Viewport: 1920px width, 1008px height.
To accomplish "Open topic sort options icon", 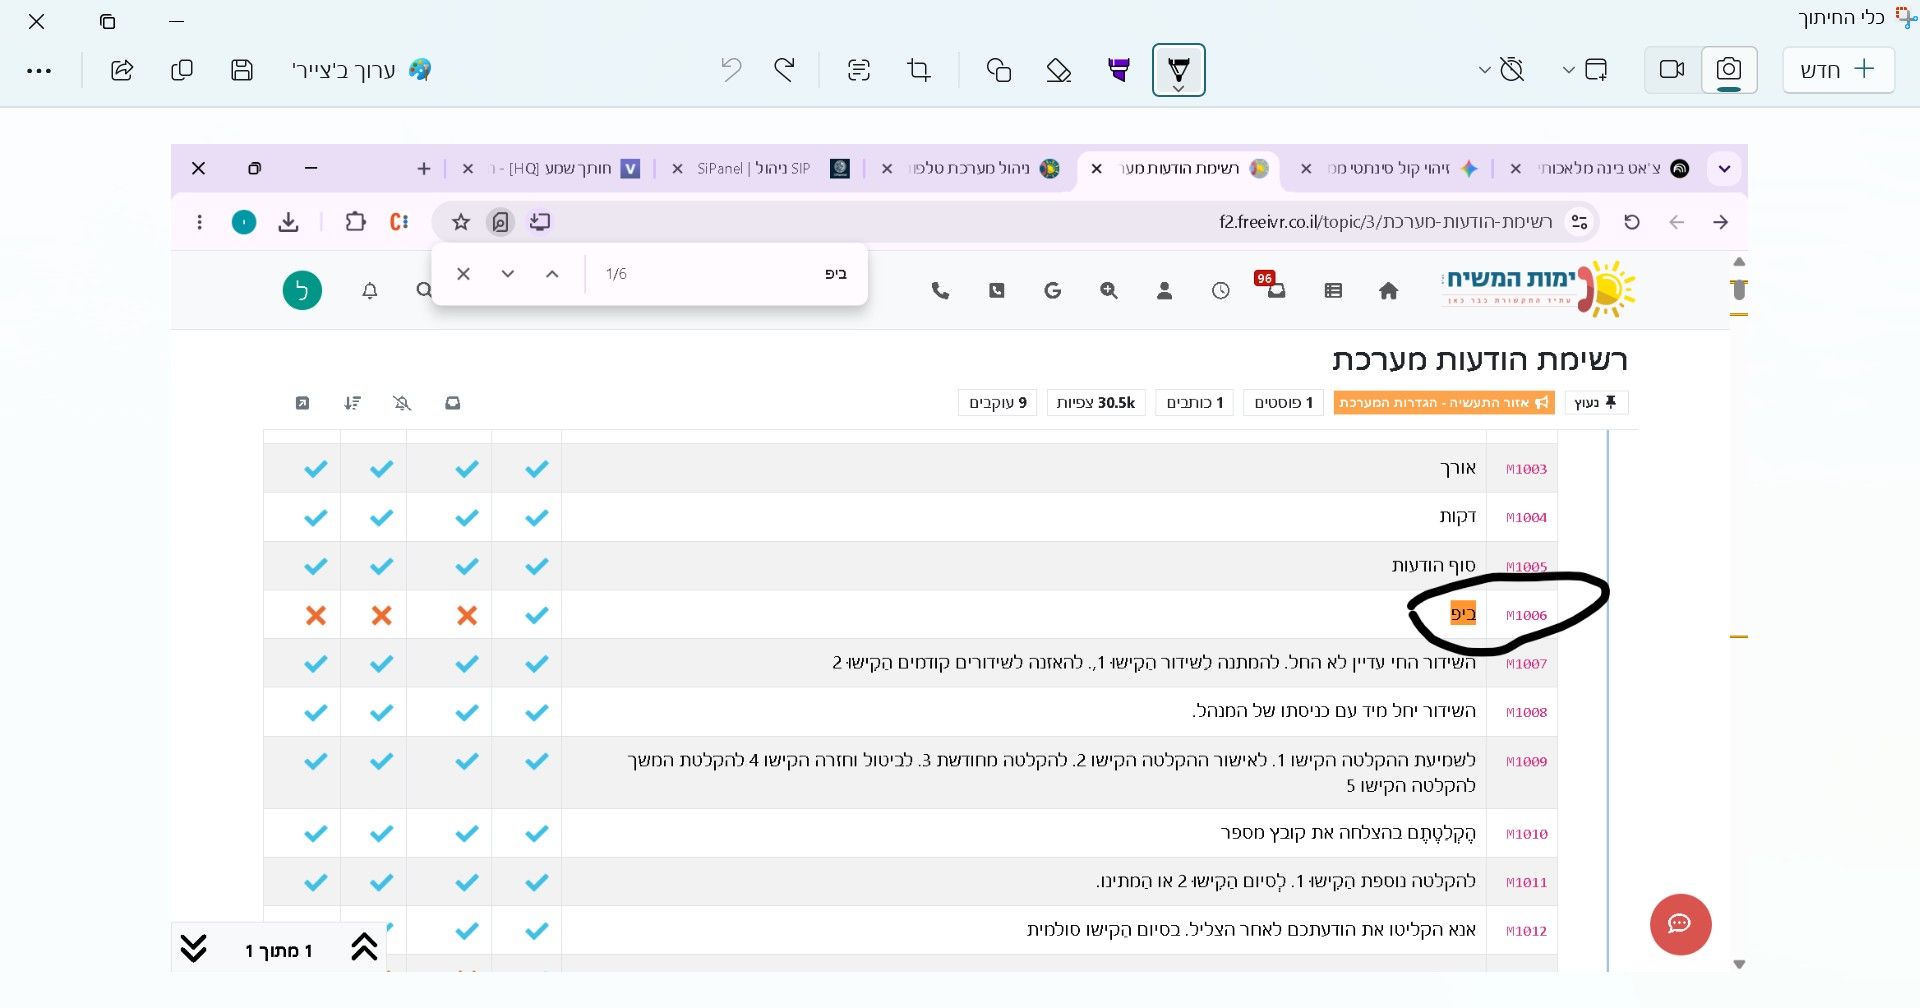I will pos(352,403).
